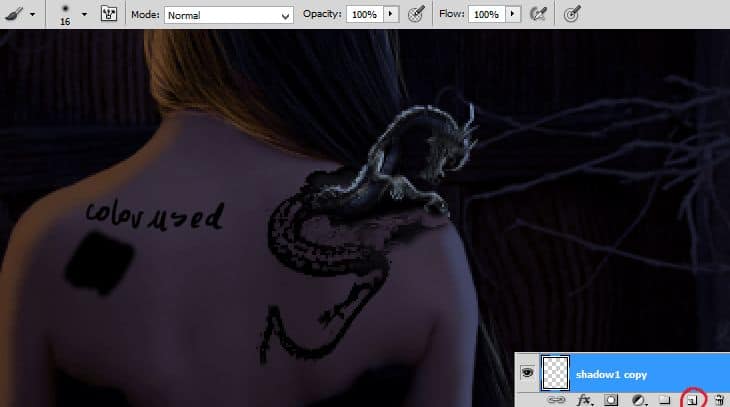Click the shadow1 copy layer thumbnail
The height and width of the screenshot is (407, 730).
pos(557,372)
